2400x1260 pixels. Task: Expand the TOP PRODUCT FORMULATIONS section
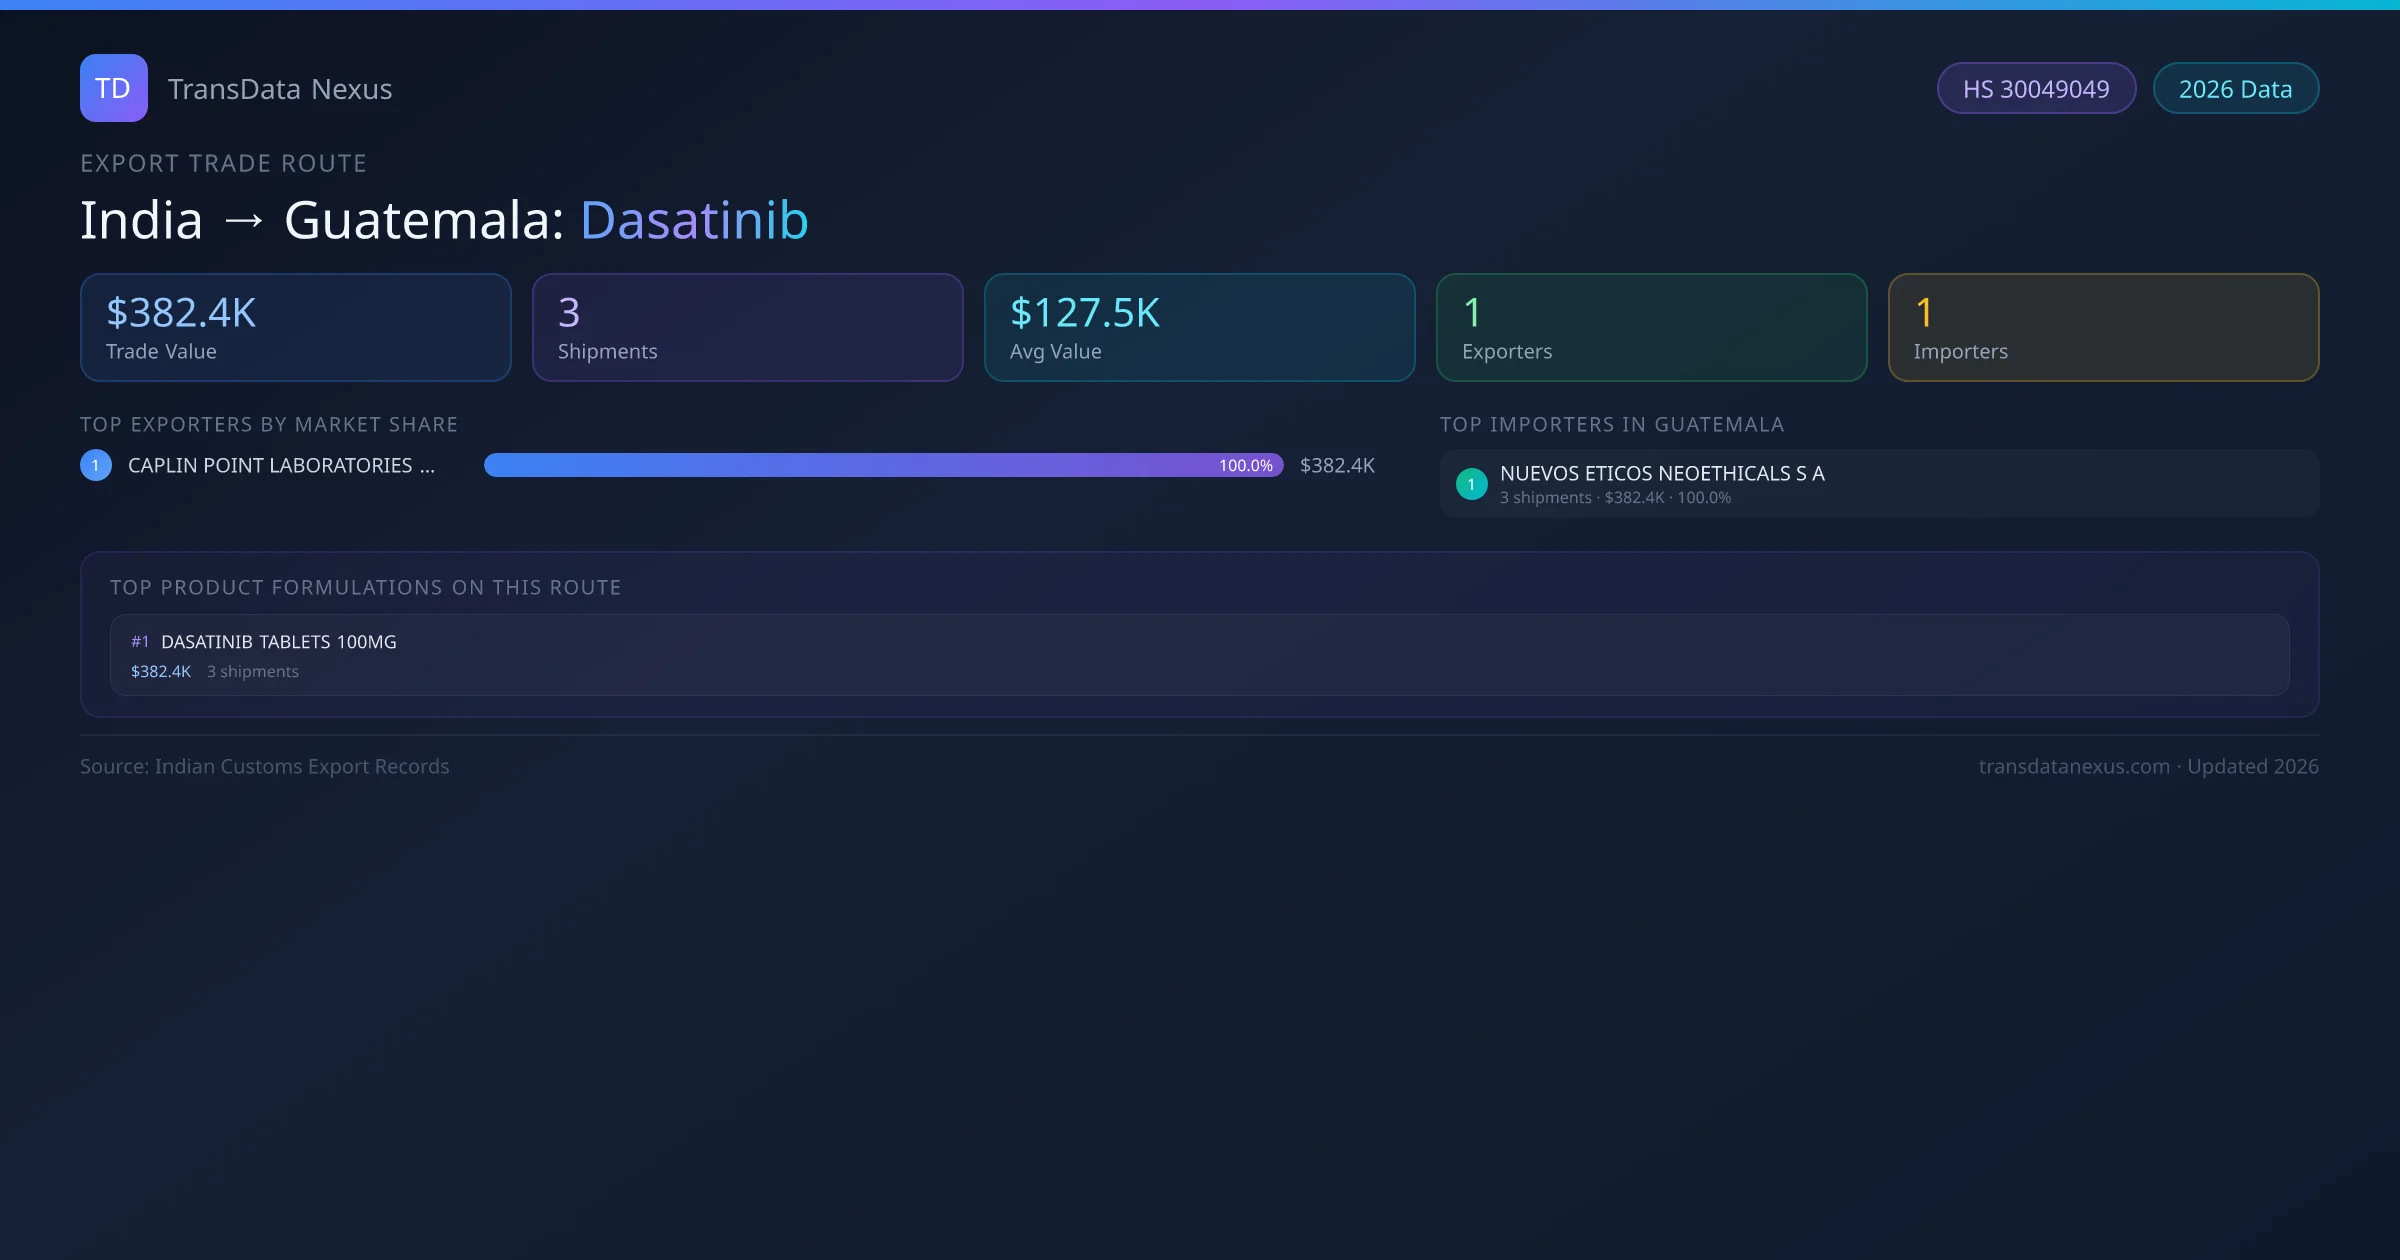tap(366, 587)
